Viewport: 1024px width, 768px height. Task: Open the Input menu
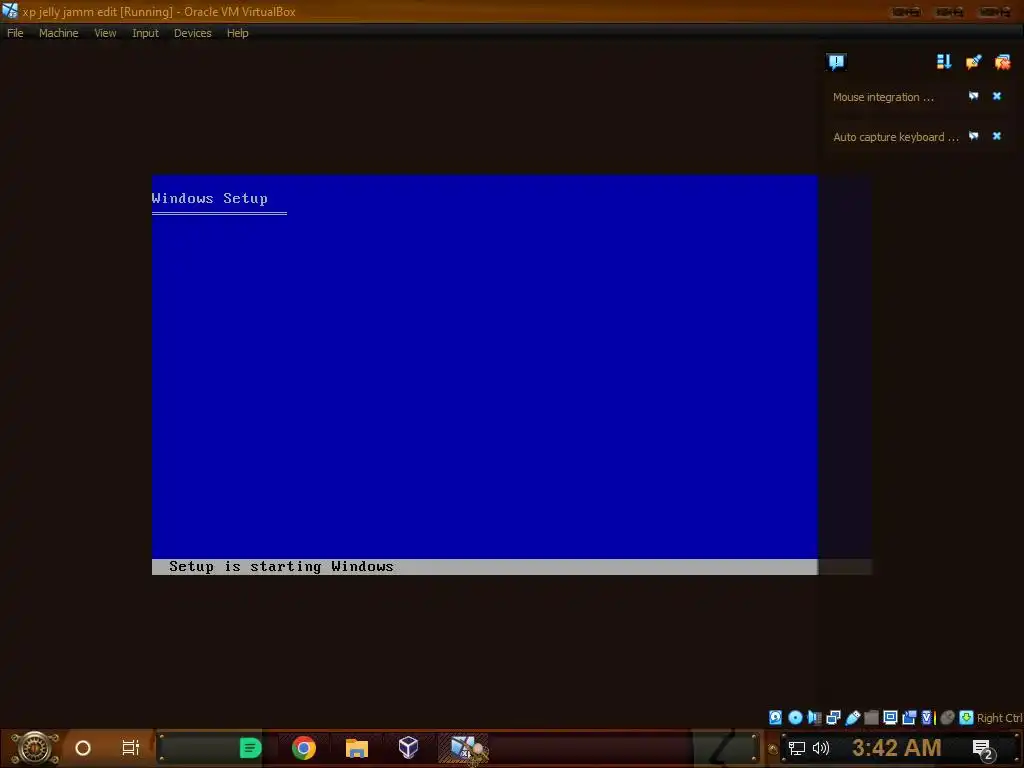point(145,33)
